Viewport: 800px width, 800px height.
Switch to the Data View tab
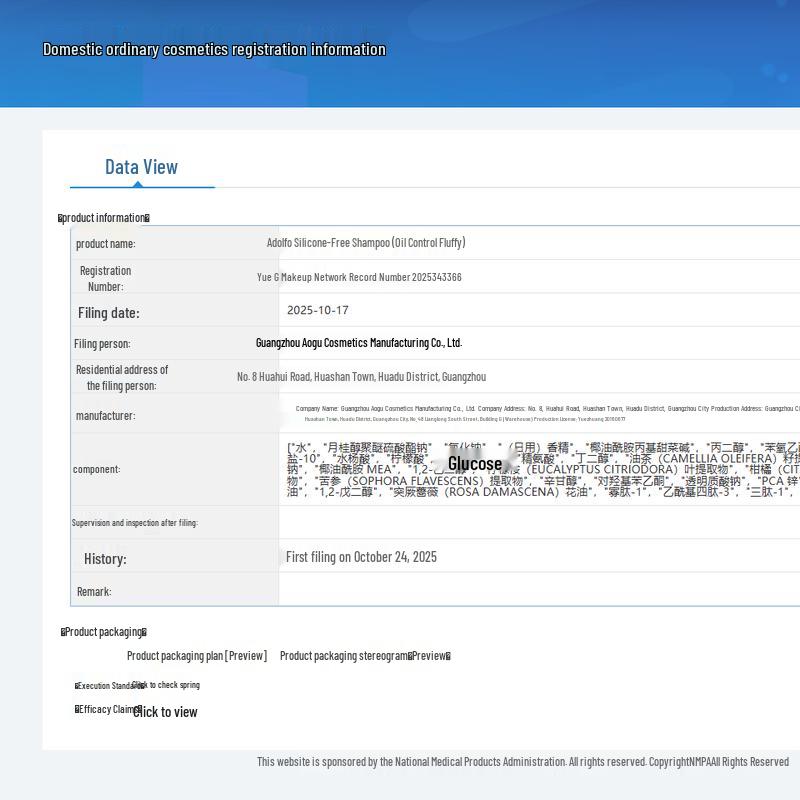tap(141, 167)
